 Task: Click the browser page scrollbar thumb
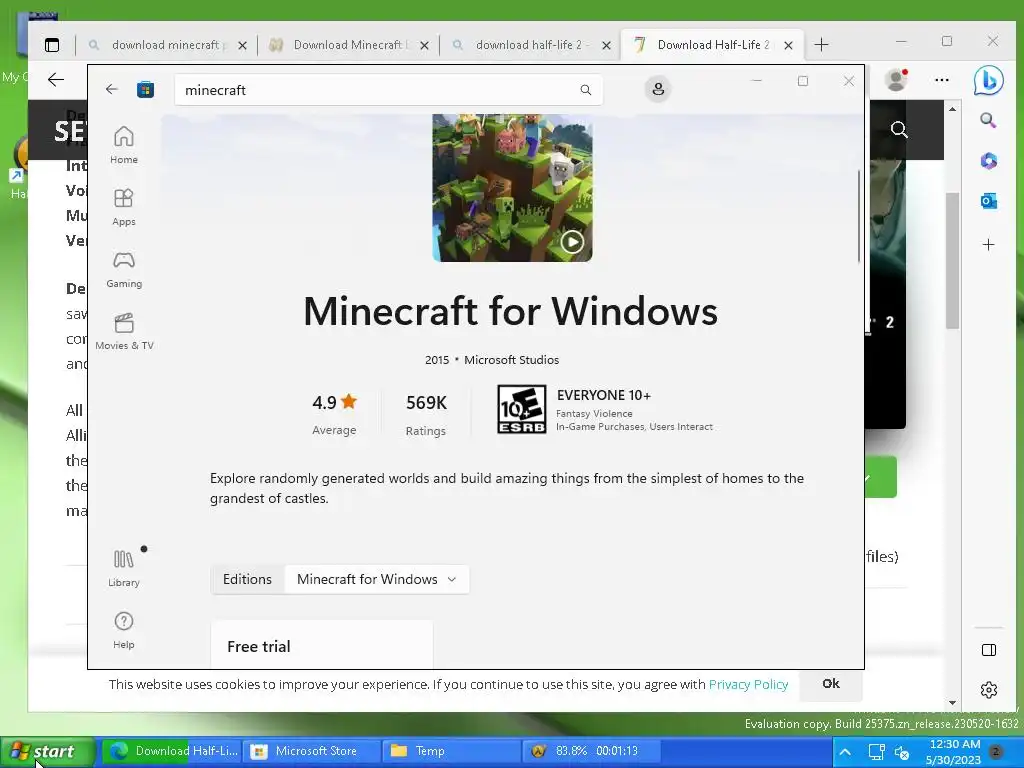[953, 260]
